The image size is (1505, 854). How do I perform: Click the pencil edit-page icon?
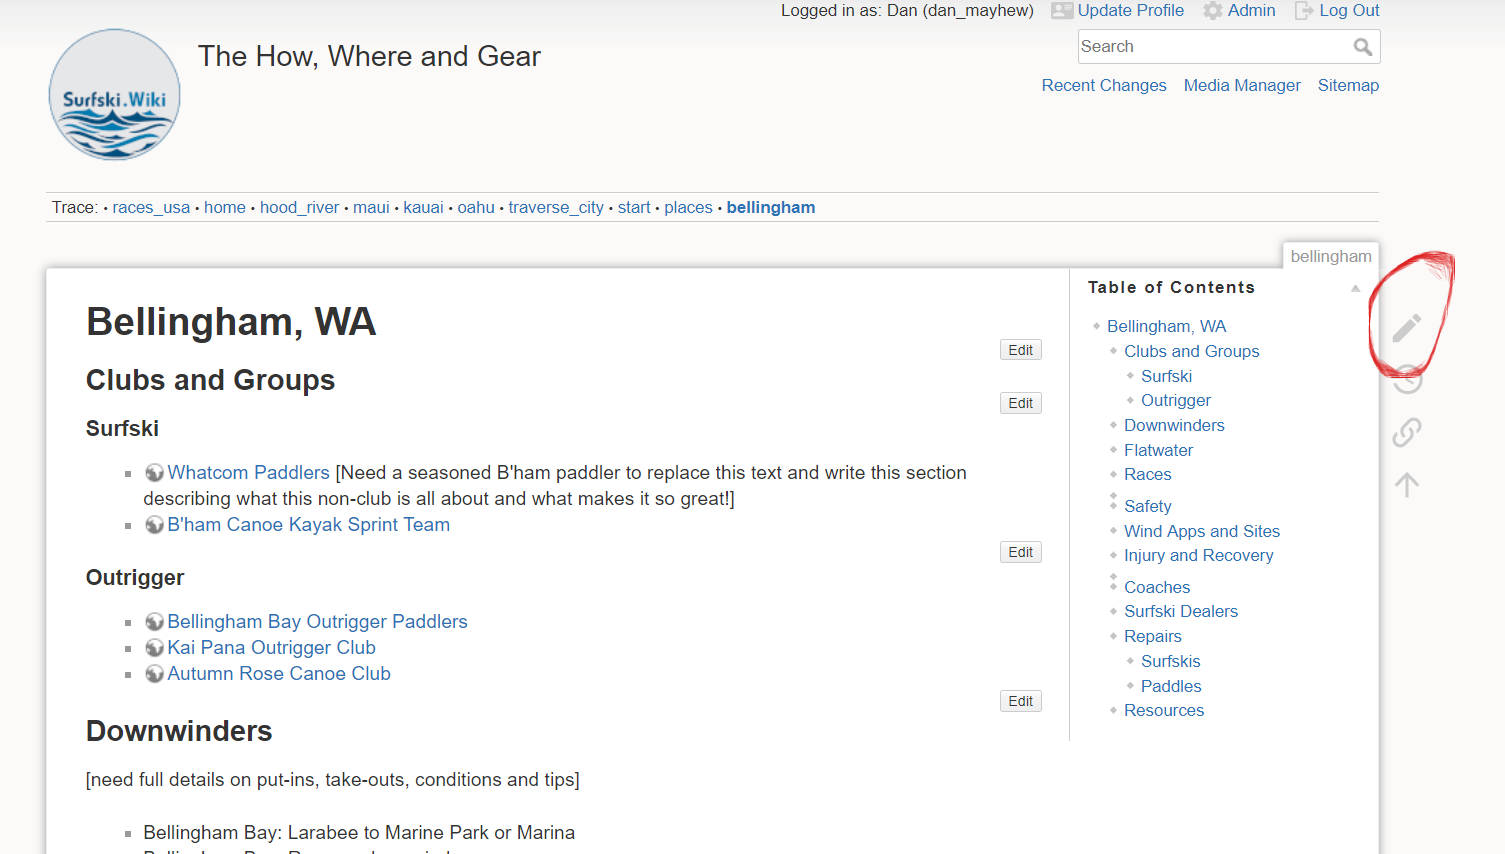1407,328
